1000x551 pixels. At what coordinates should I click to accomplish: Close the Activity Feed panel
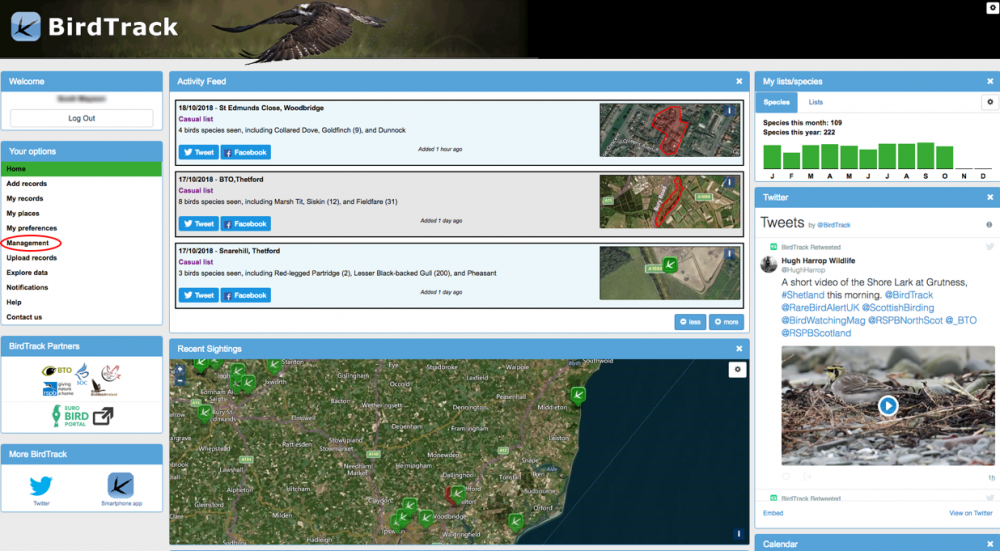click(739, 81)
